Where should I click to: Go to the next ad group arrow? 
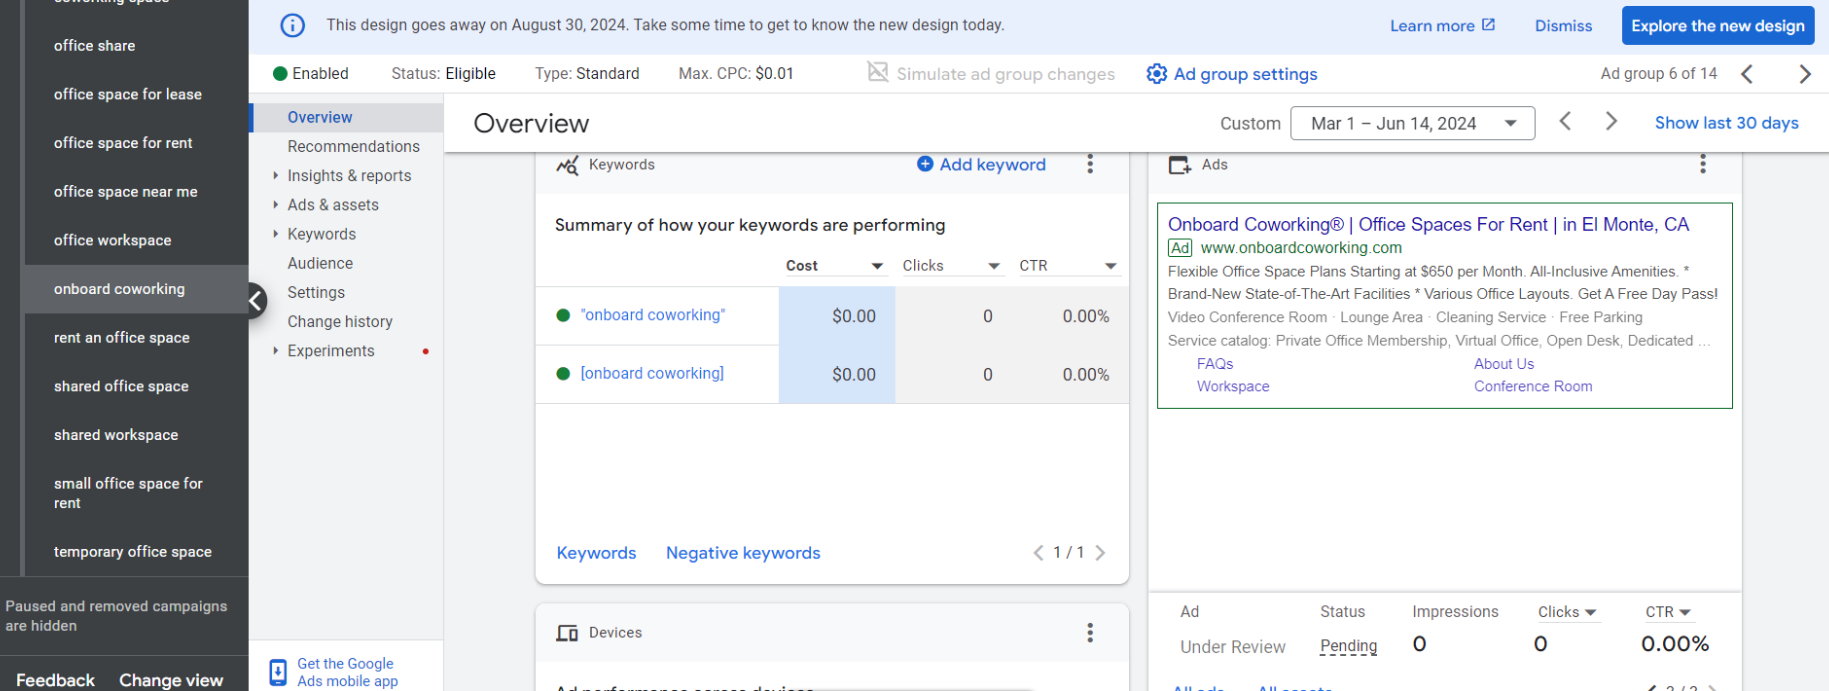1804,74
